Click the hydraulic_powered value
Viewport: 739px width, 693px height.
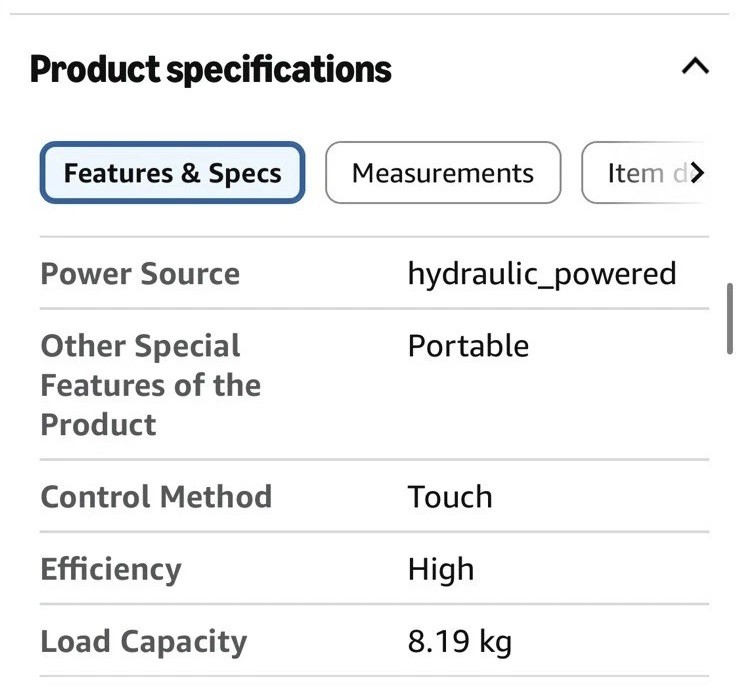click(x=542, y=274)
